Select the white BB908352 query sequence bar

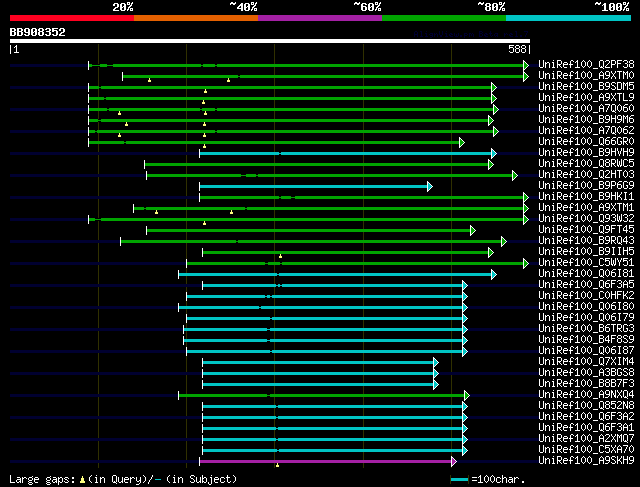(270, 41)
